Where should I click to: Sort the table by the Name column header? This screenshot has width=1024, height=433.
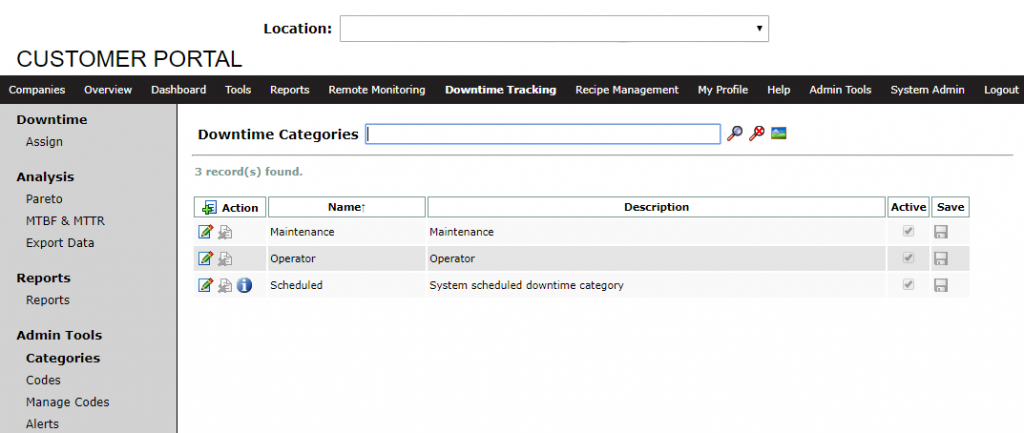coord(347,207)
